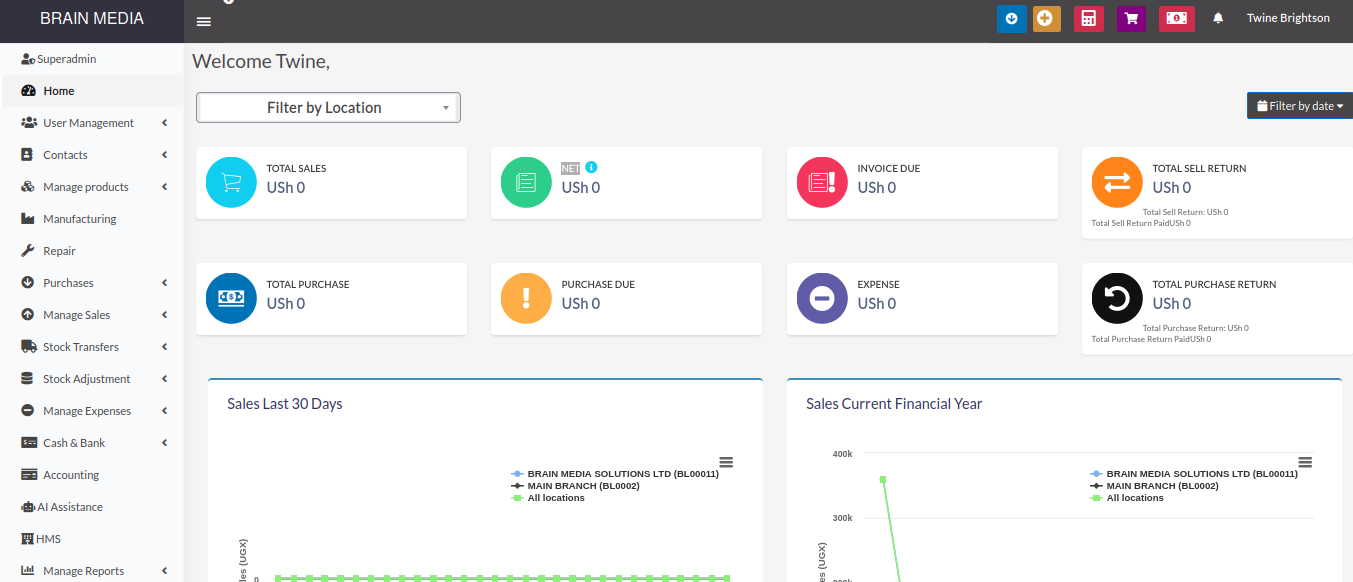Screen dimensions: 1353x582
Task: Toggle MAIN BRANCH legend in 30 Days chart
Action: 575,486
